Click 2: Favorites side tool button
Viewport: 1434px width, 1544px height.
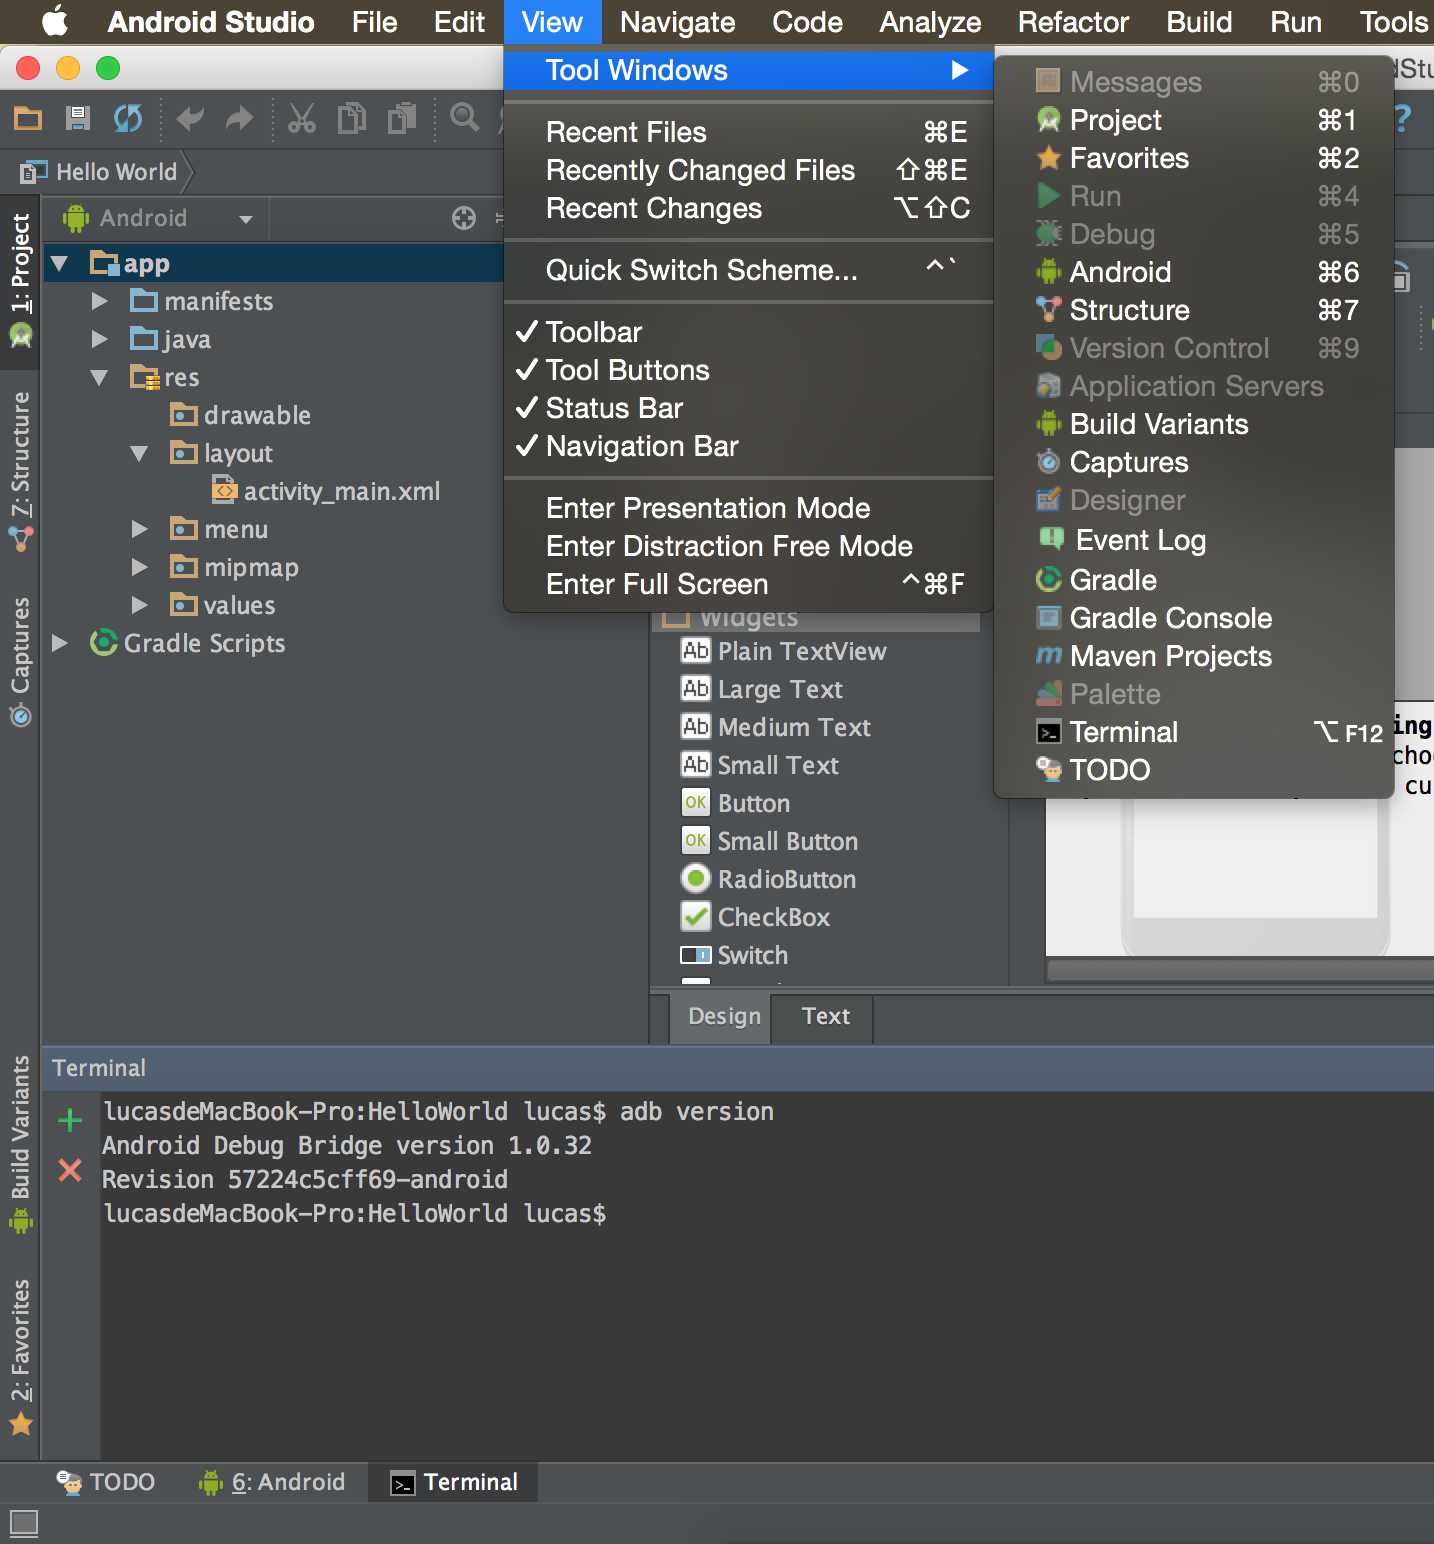tap(21, 1358)
